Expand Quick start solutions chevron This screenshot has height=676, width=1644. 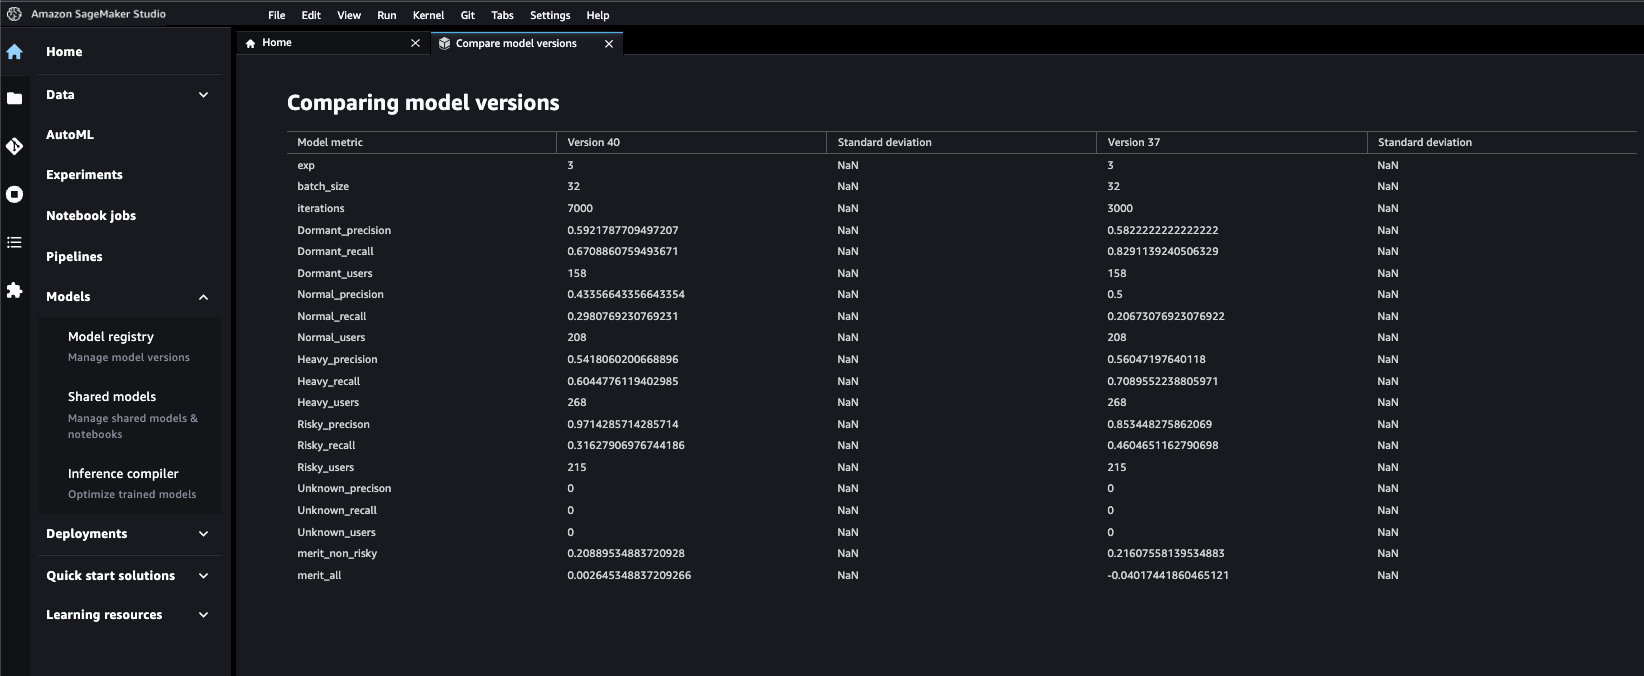[203, 576]
